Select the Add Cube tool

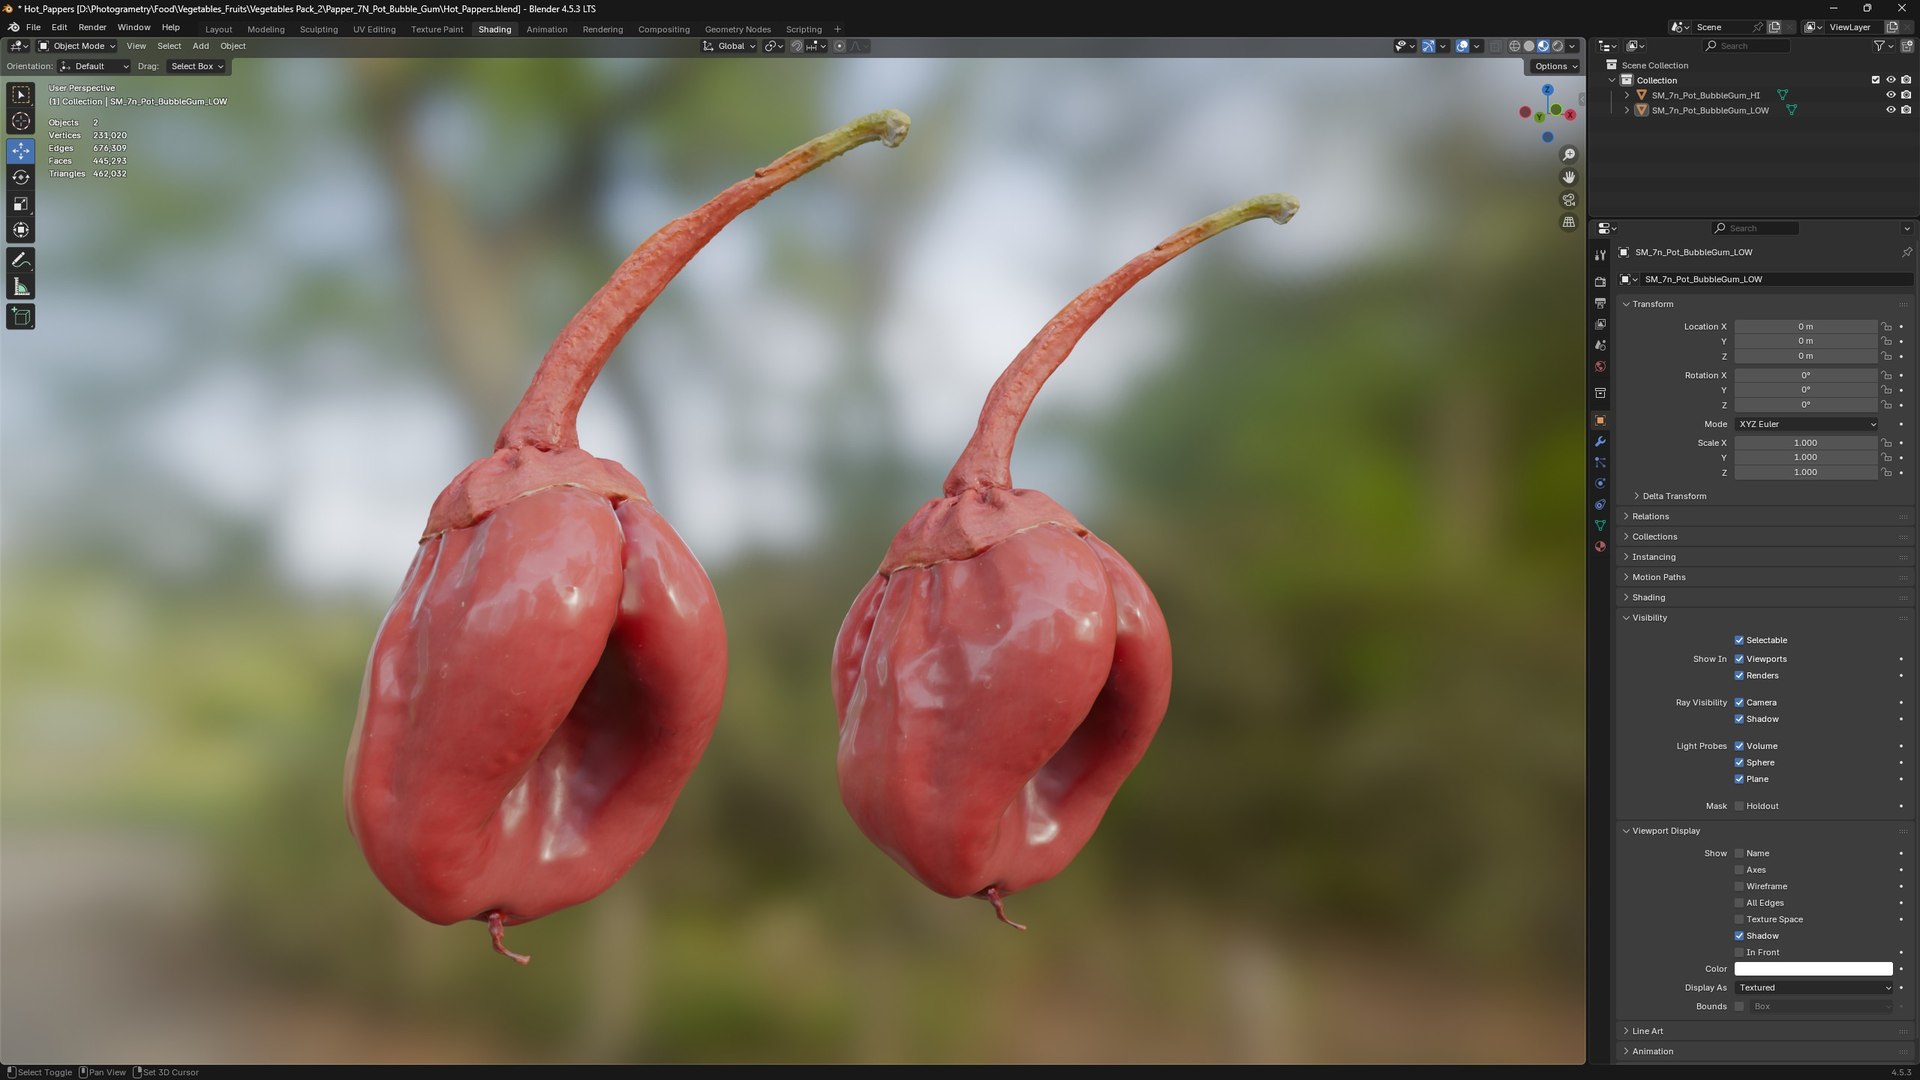pos(21,317)
